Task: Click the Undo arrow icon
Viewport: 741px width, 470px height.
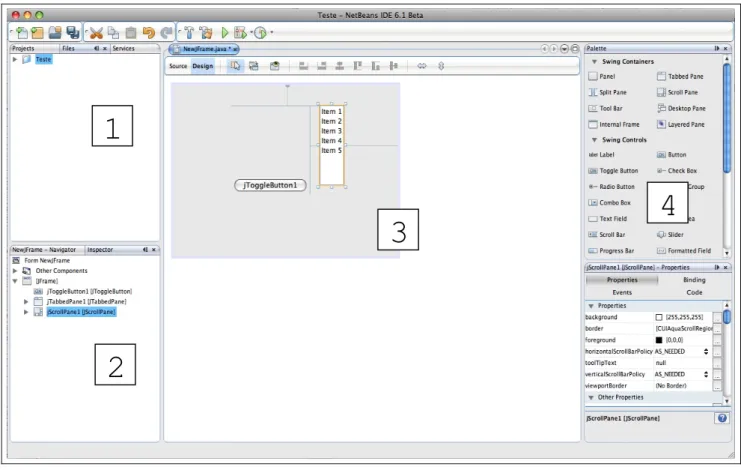Action: click(x=149, y=33)
